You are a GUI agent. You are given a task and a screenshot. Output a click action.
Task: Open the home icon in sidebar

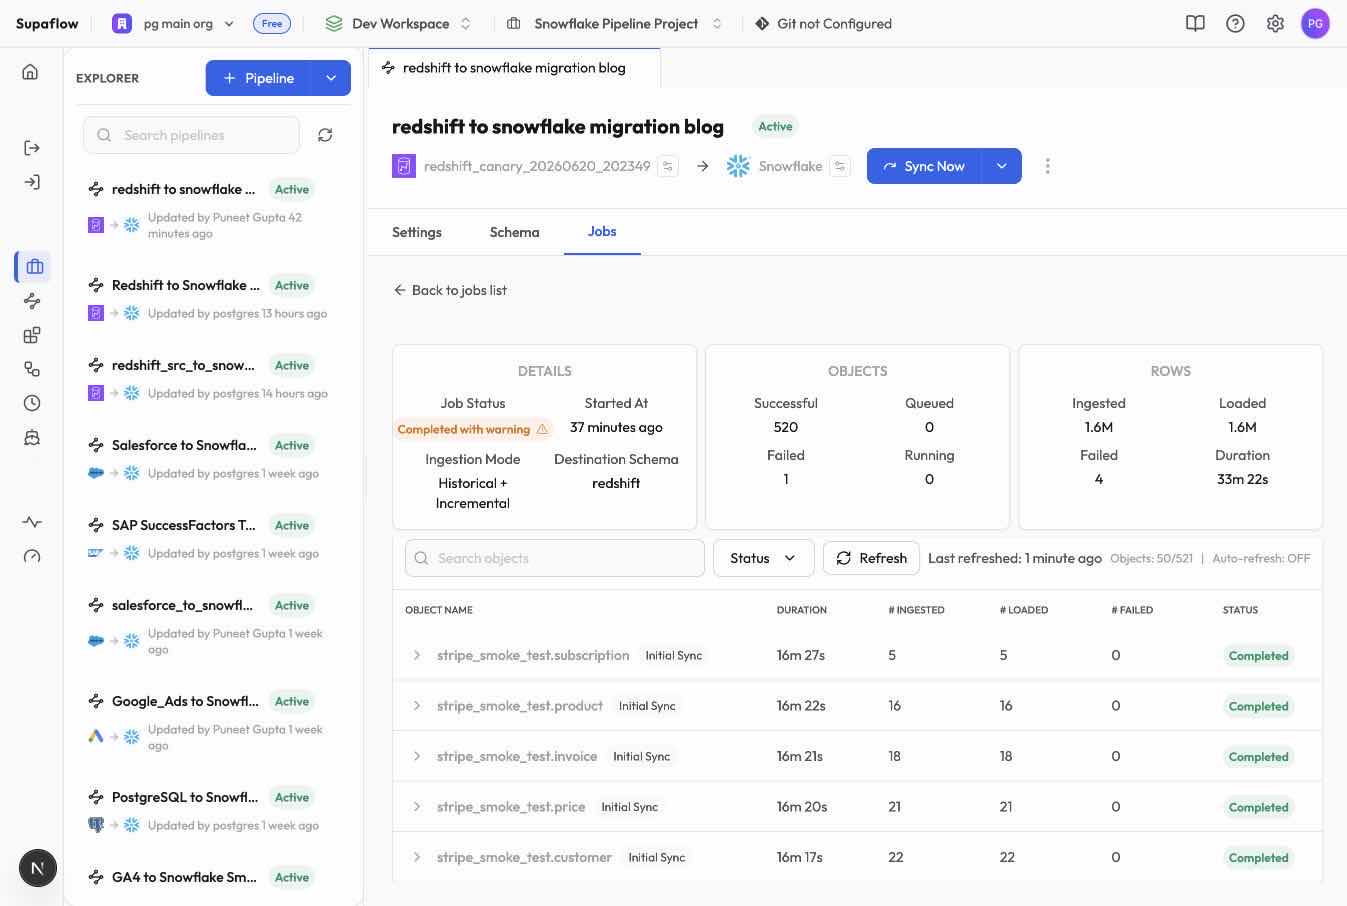click(x=30, y=71)
